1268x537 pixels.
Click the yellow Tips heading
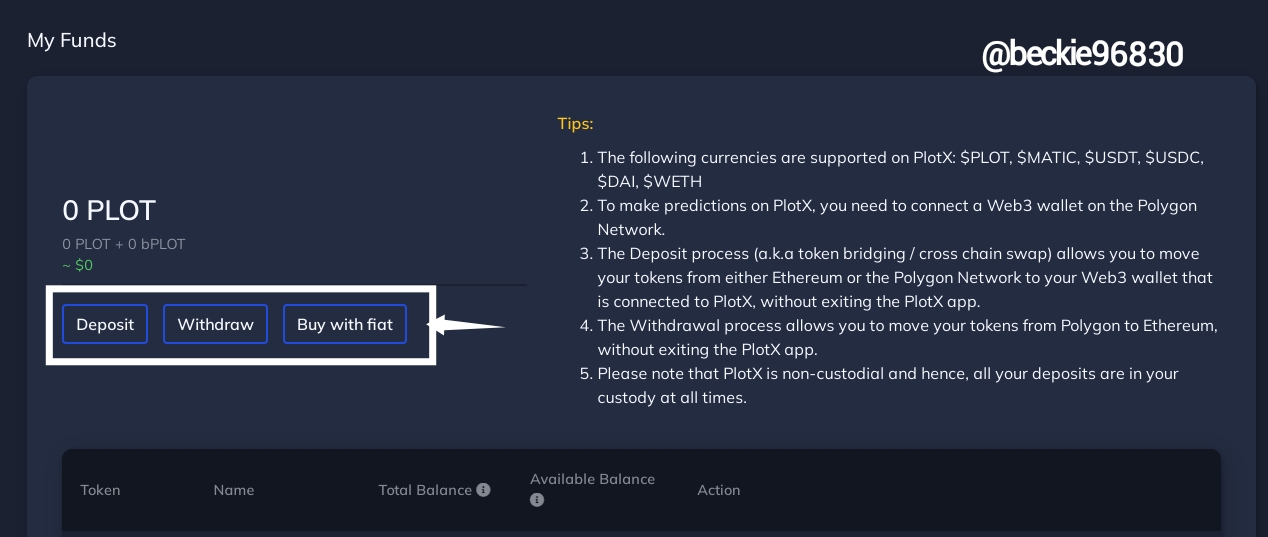(575, 124)
